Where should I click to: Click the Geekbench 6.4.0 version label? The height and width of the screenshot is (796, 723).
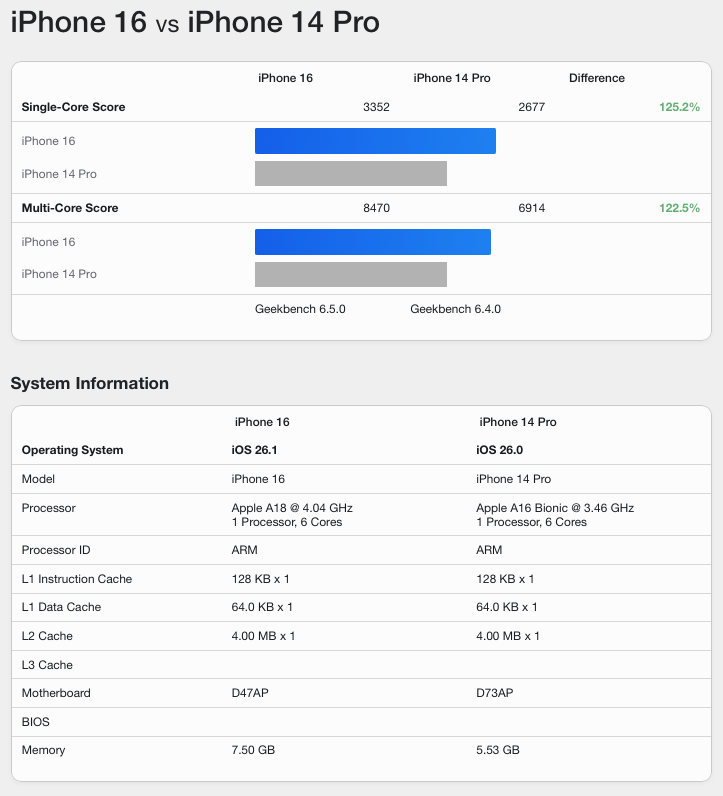pyautogui.click(x=455, y=309)
